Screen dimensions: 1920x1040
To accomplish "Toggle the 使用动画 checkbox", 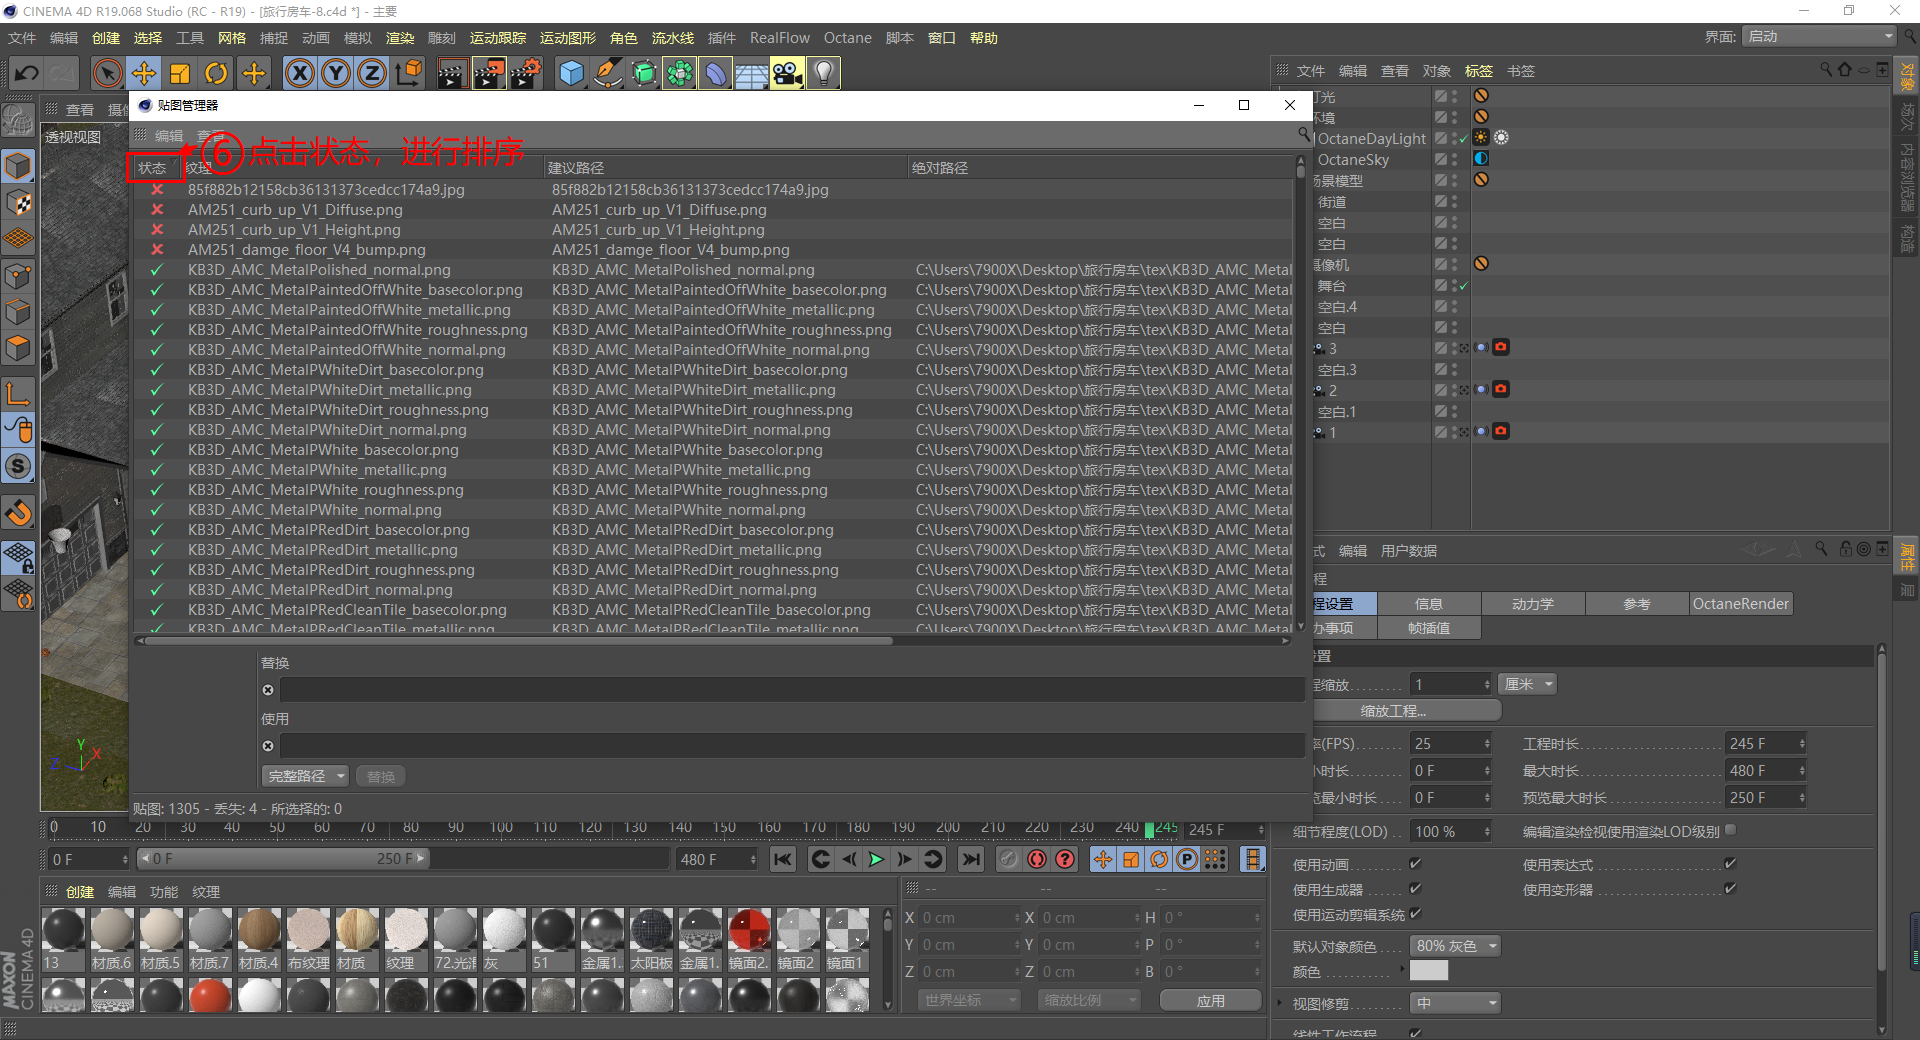I will click(x=1415, y=863).
